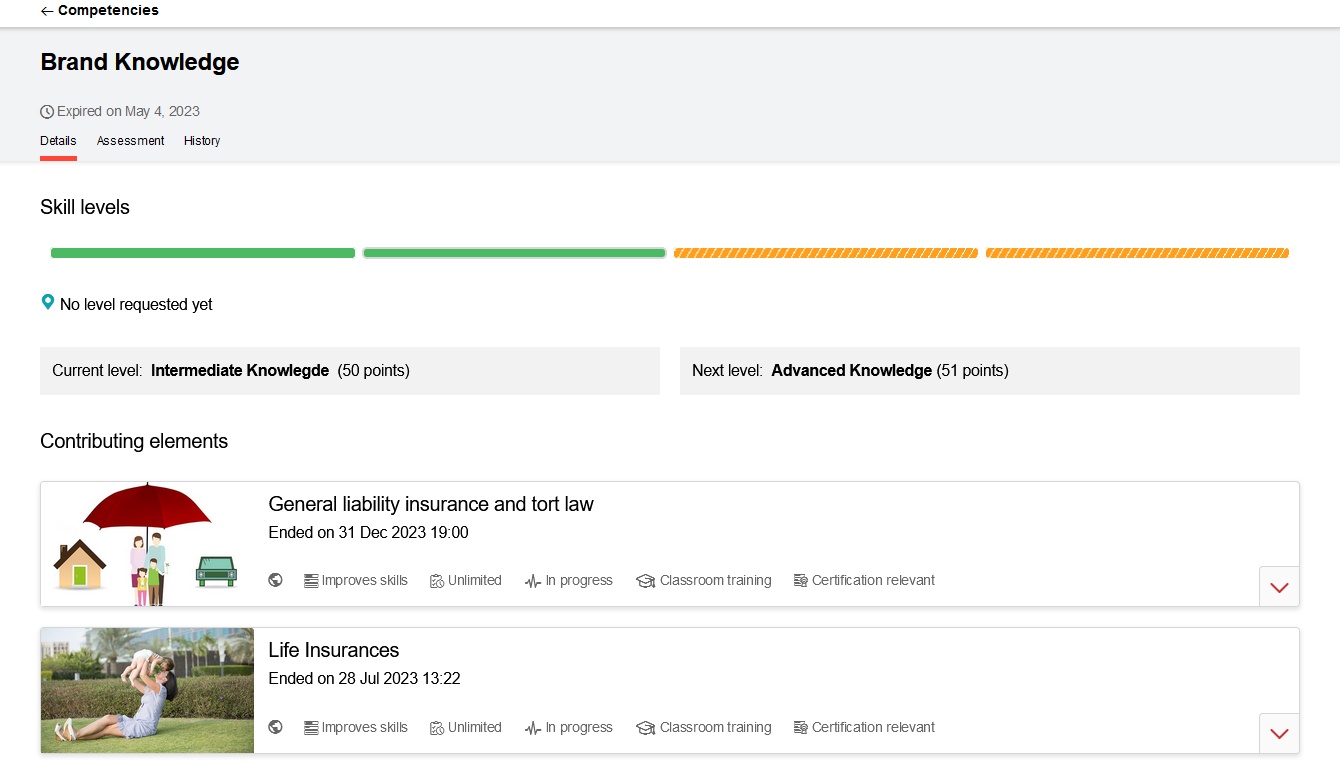Open the History tab
This screenshot has height=762, width=1340.
(202, 141)
